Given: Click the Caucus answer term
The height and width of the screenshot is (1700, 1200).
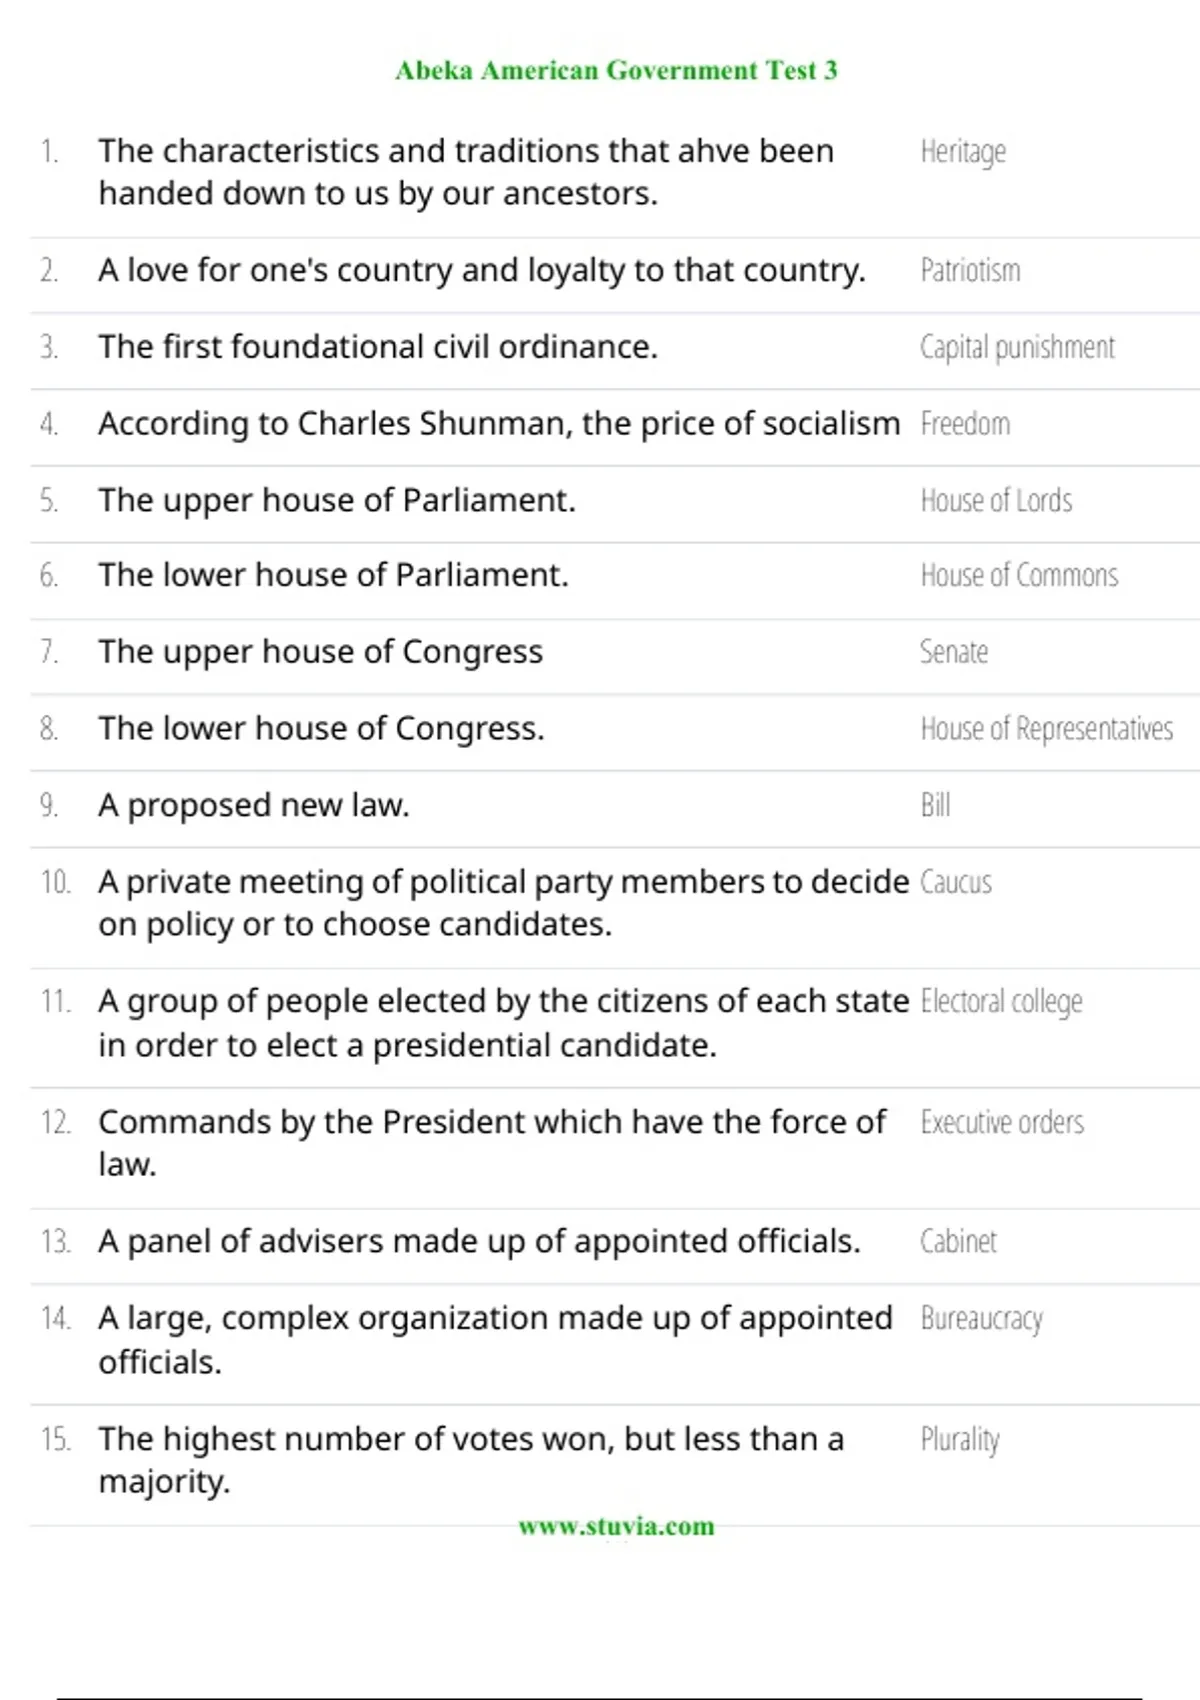Looking at the screenshot, I should [x=956, y=882].
